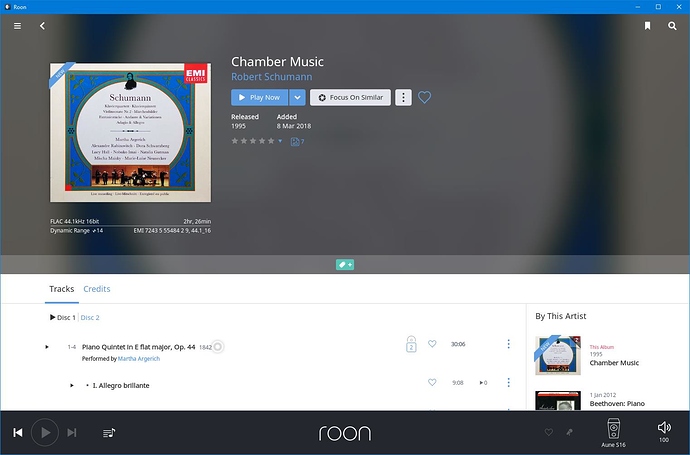Open the bookmarks icon
The height and width of the screenshot is (455, 690).
647,26
